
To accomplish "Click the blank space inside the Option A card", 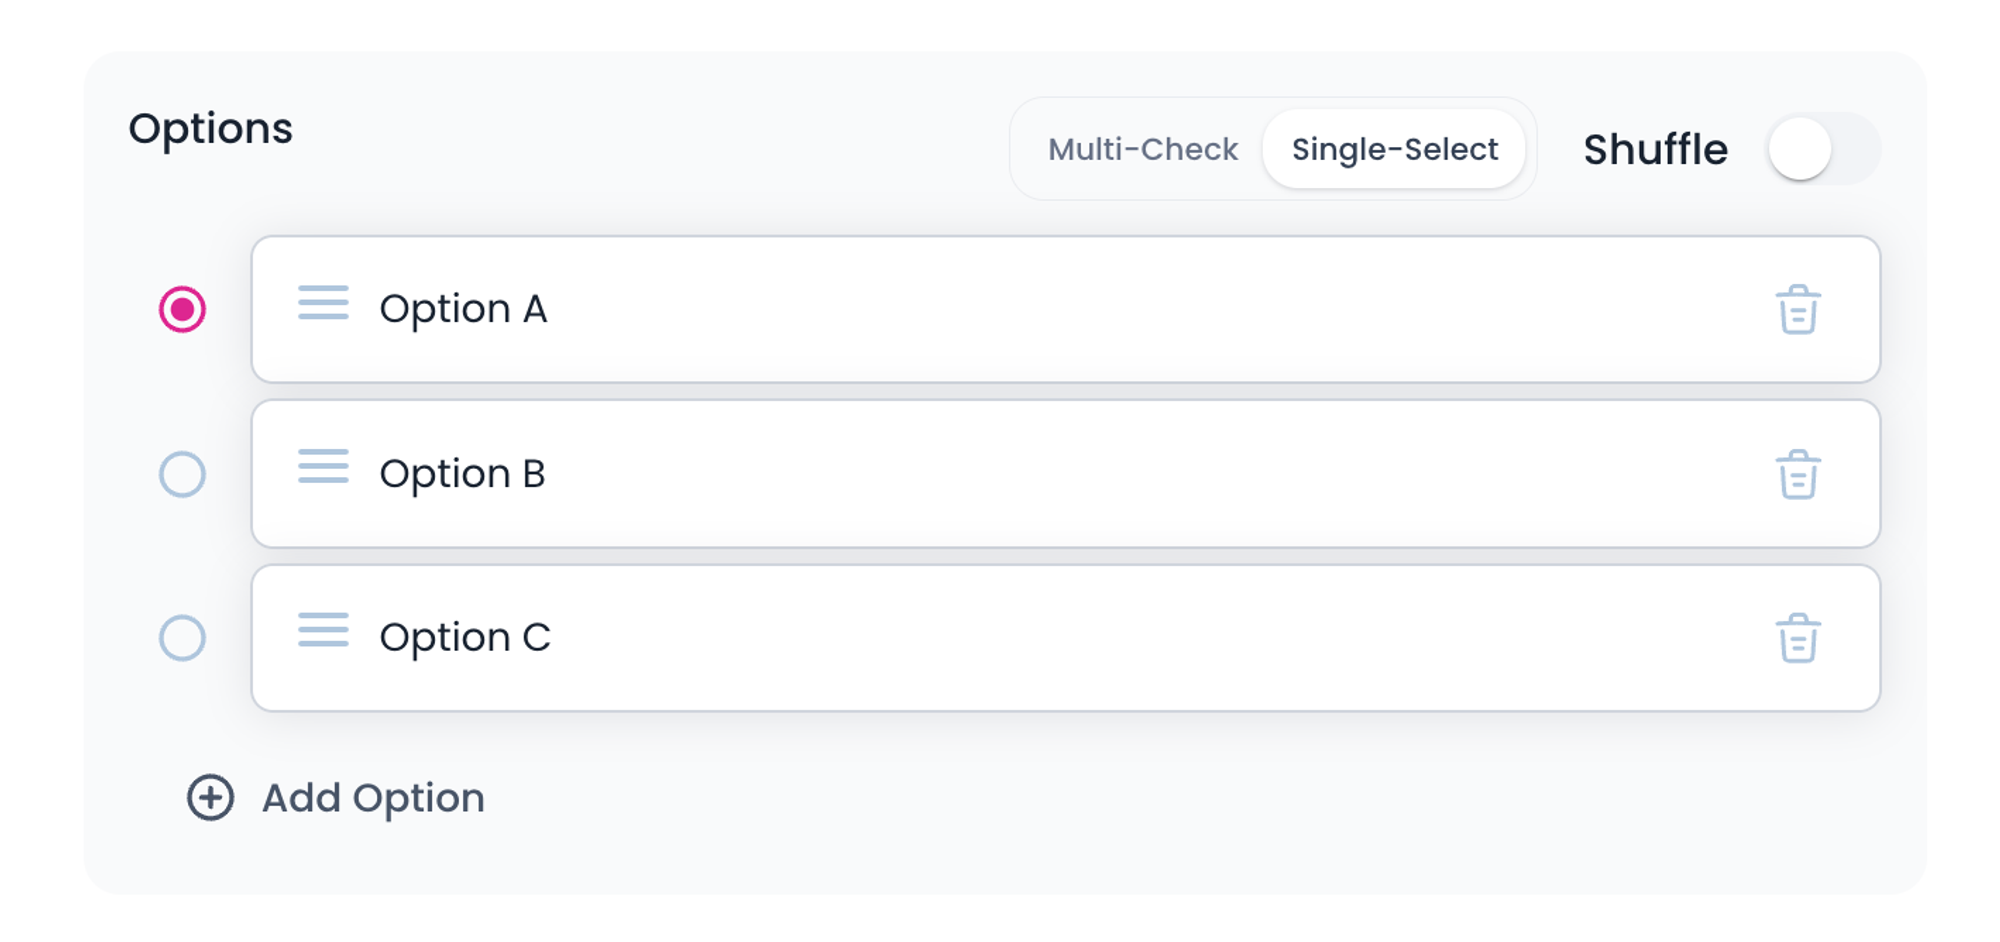I will pos(1150,309).
